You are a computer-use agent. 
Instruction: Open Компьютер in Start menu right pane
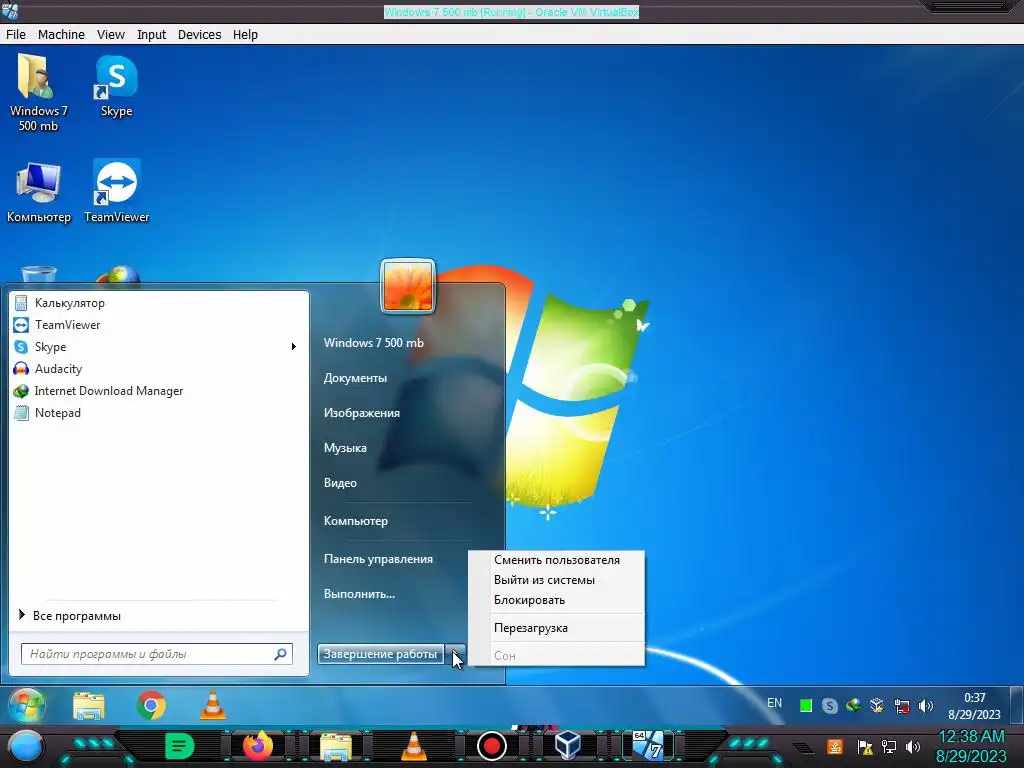click(x=356, y=521)
